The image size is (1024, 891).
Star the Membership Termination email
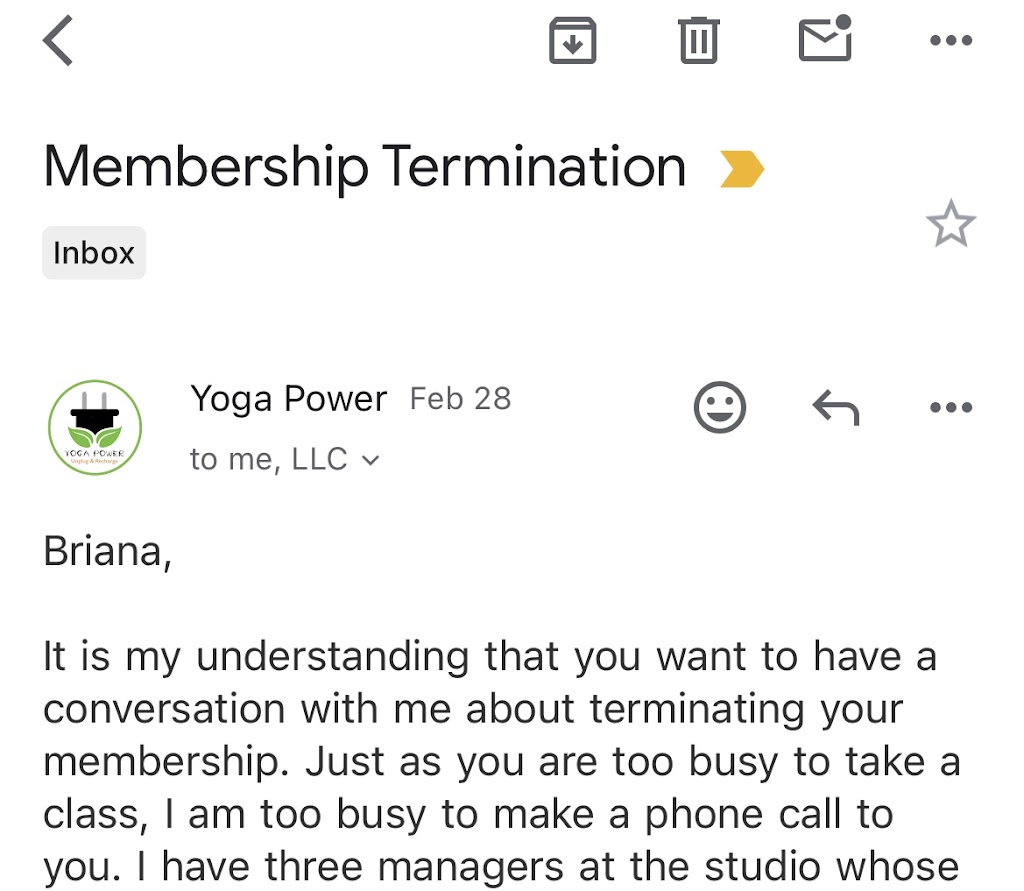tap(950, 224)
